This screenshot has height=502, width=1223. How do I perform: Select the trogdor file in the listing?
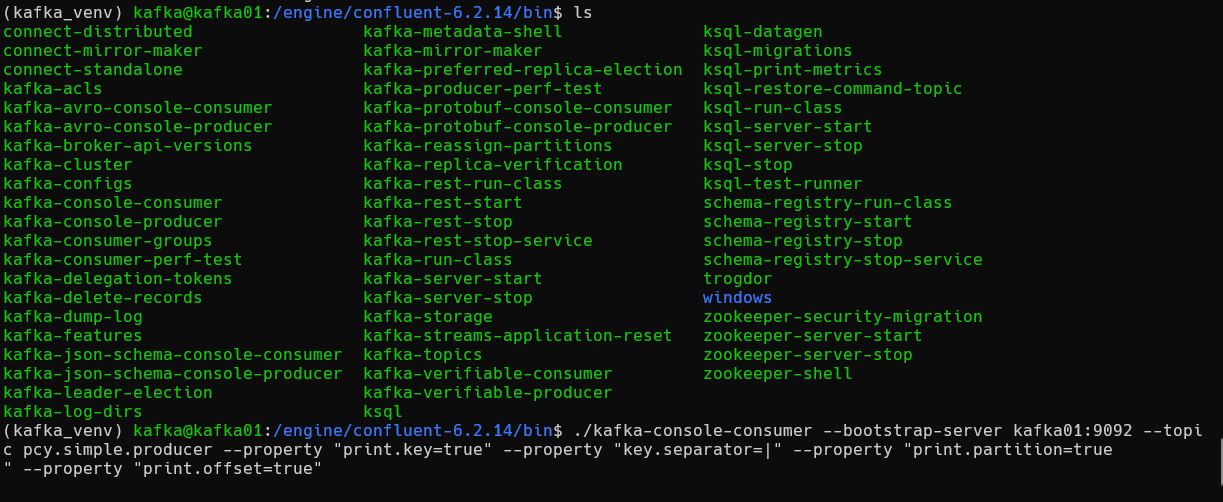(737, 279)
